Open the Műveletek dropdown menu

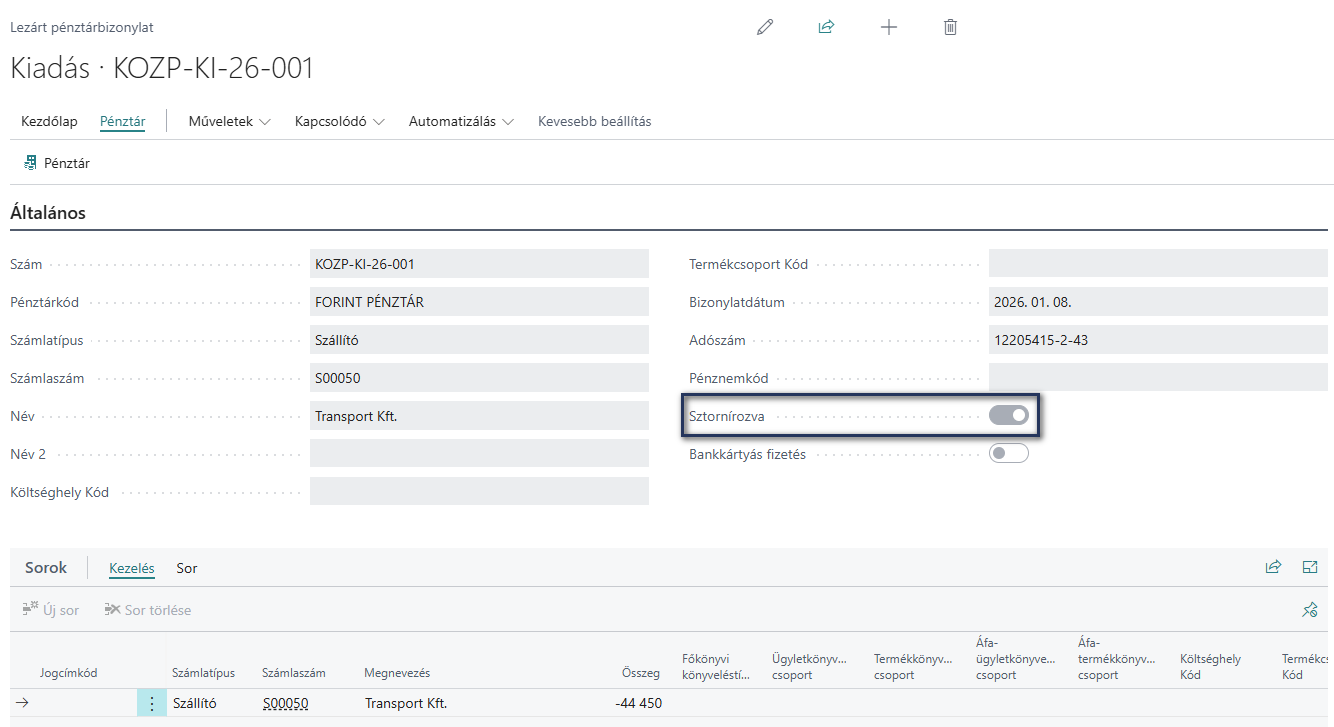point(229,122)
